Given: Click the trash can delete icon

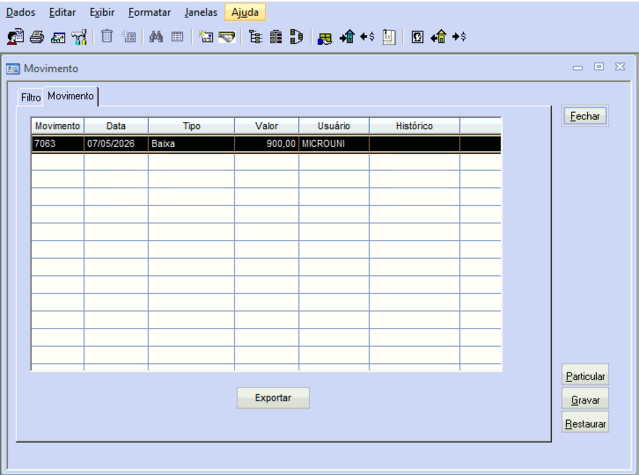Looking at the screenshot, I should click(x=107, y=36).
